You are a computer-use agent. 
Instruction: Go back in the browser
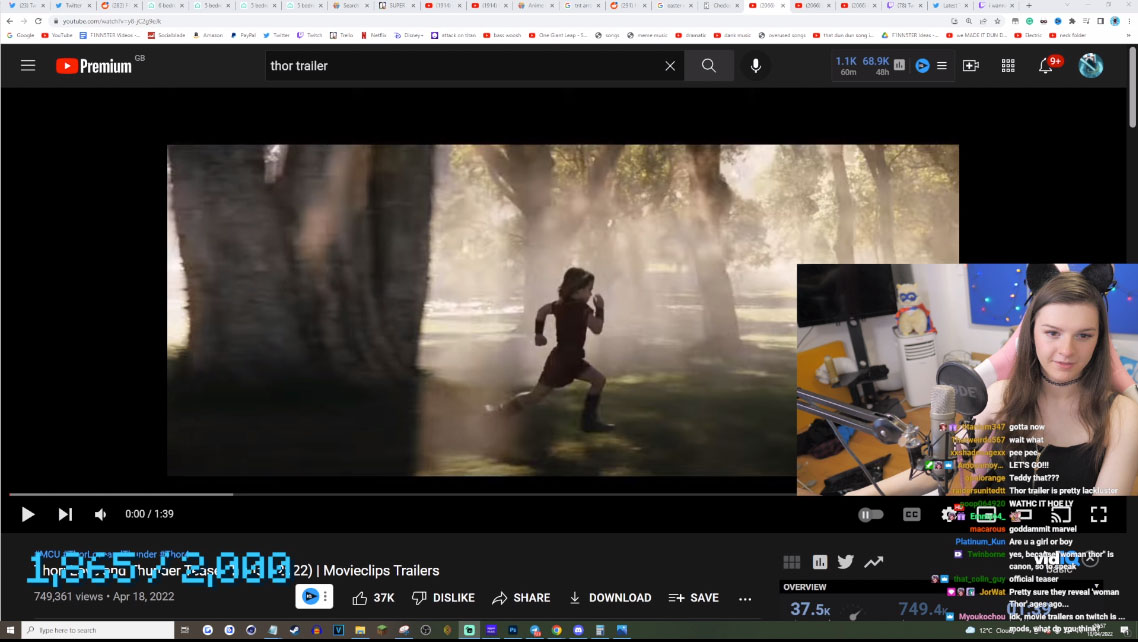(x=9, y=21)
